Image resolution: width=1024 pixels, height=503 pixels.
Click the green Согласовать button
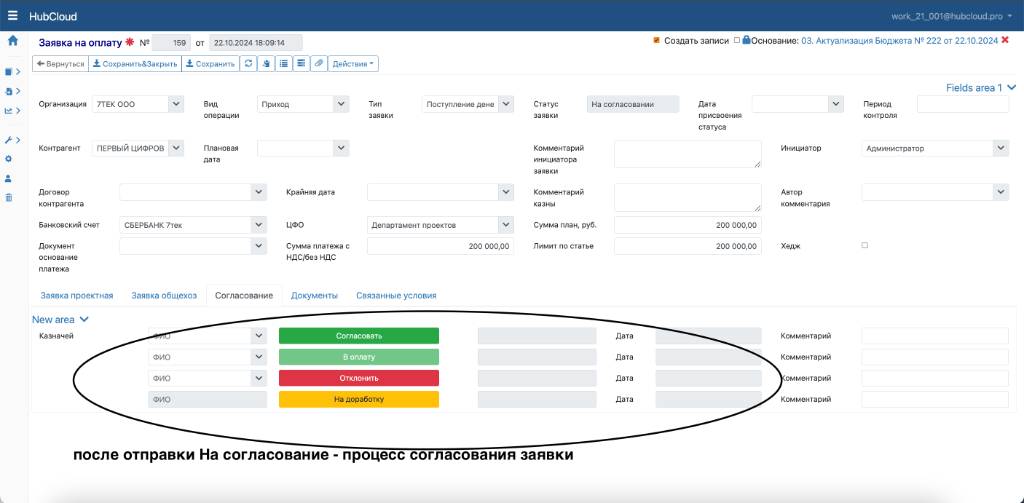point(359,336)
